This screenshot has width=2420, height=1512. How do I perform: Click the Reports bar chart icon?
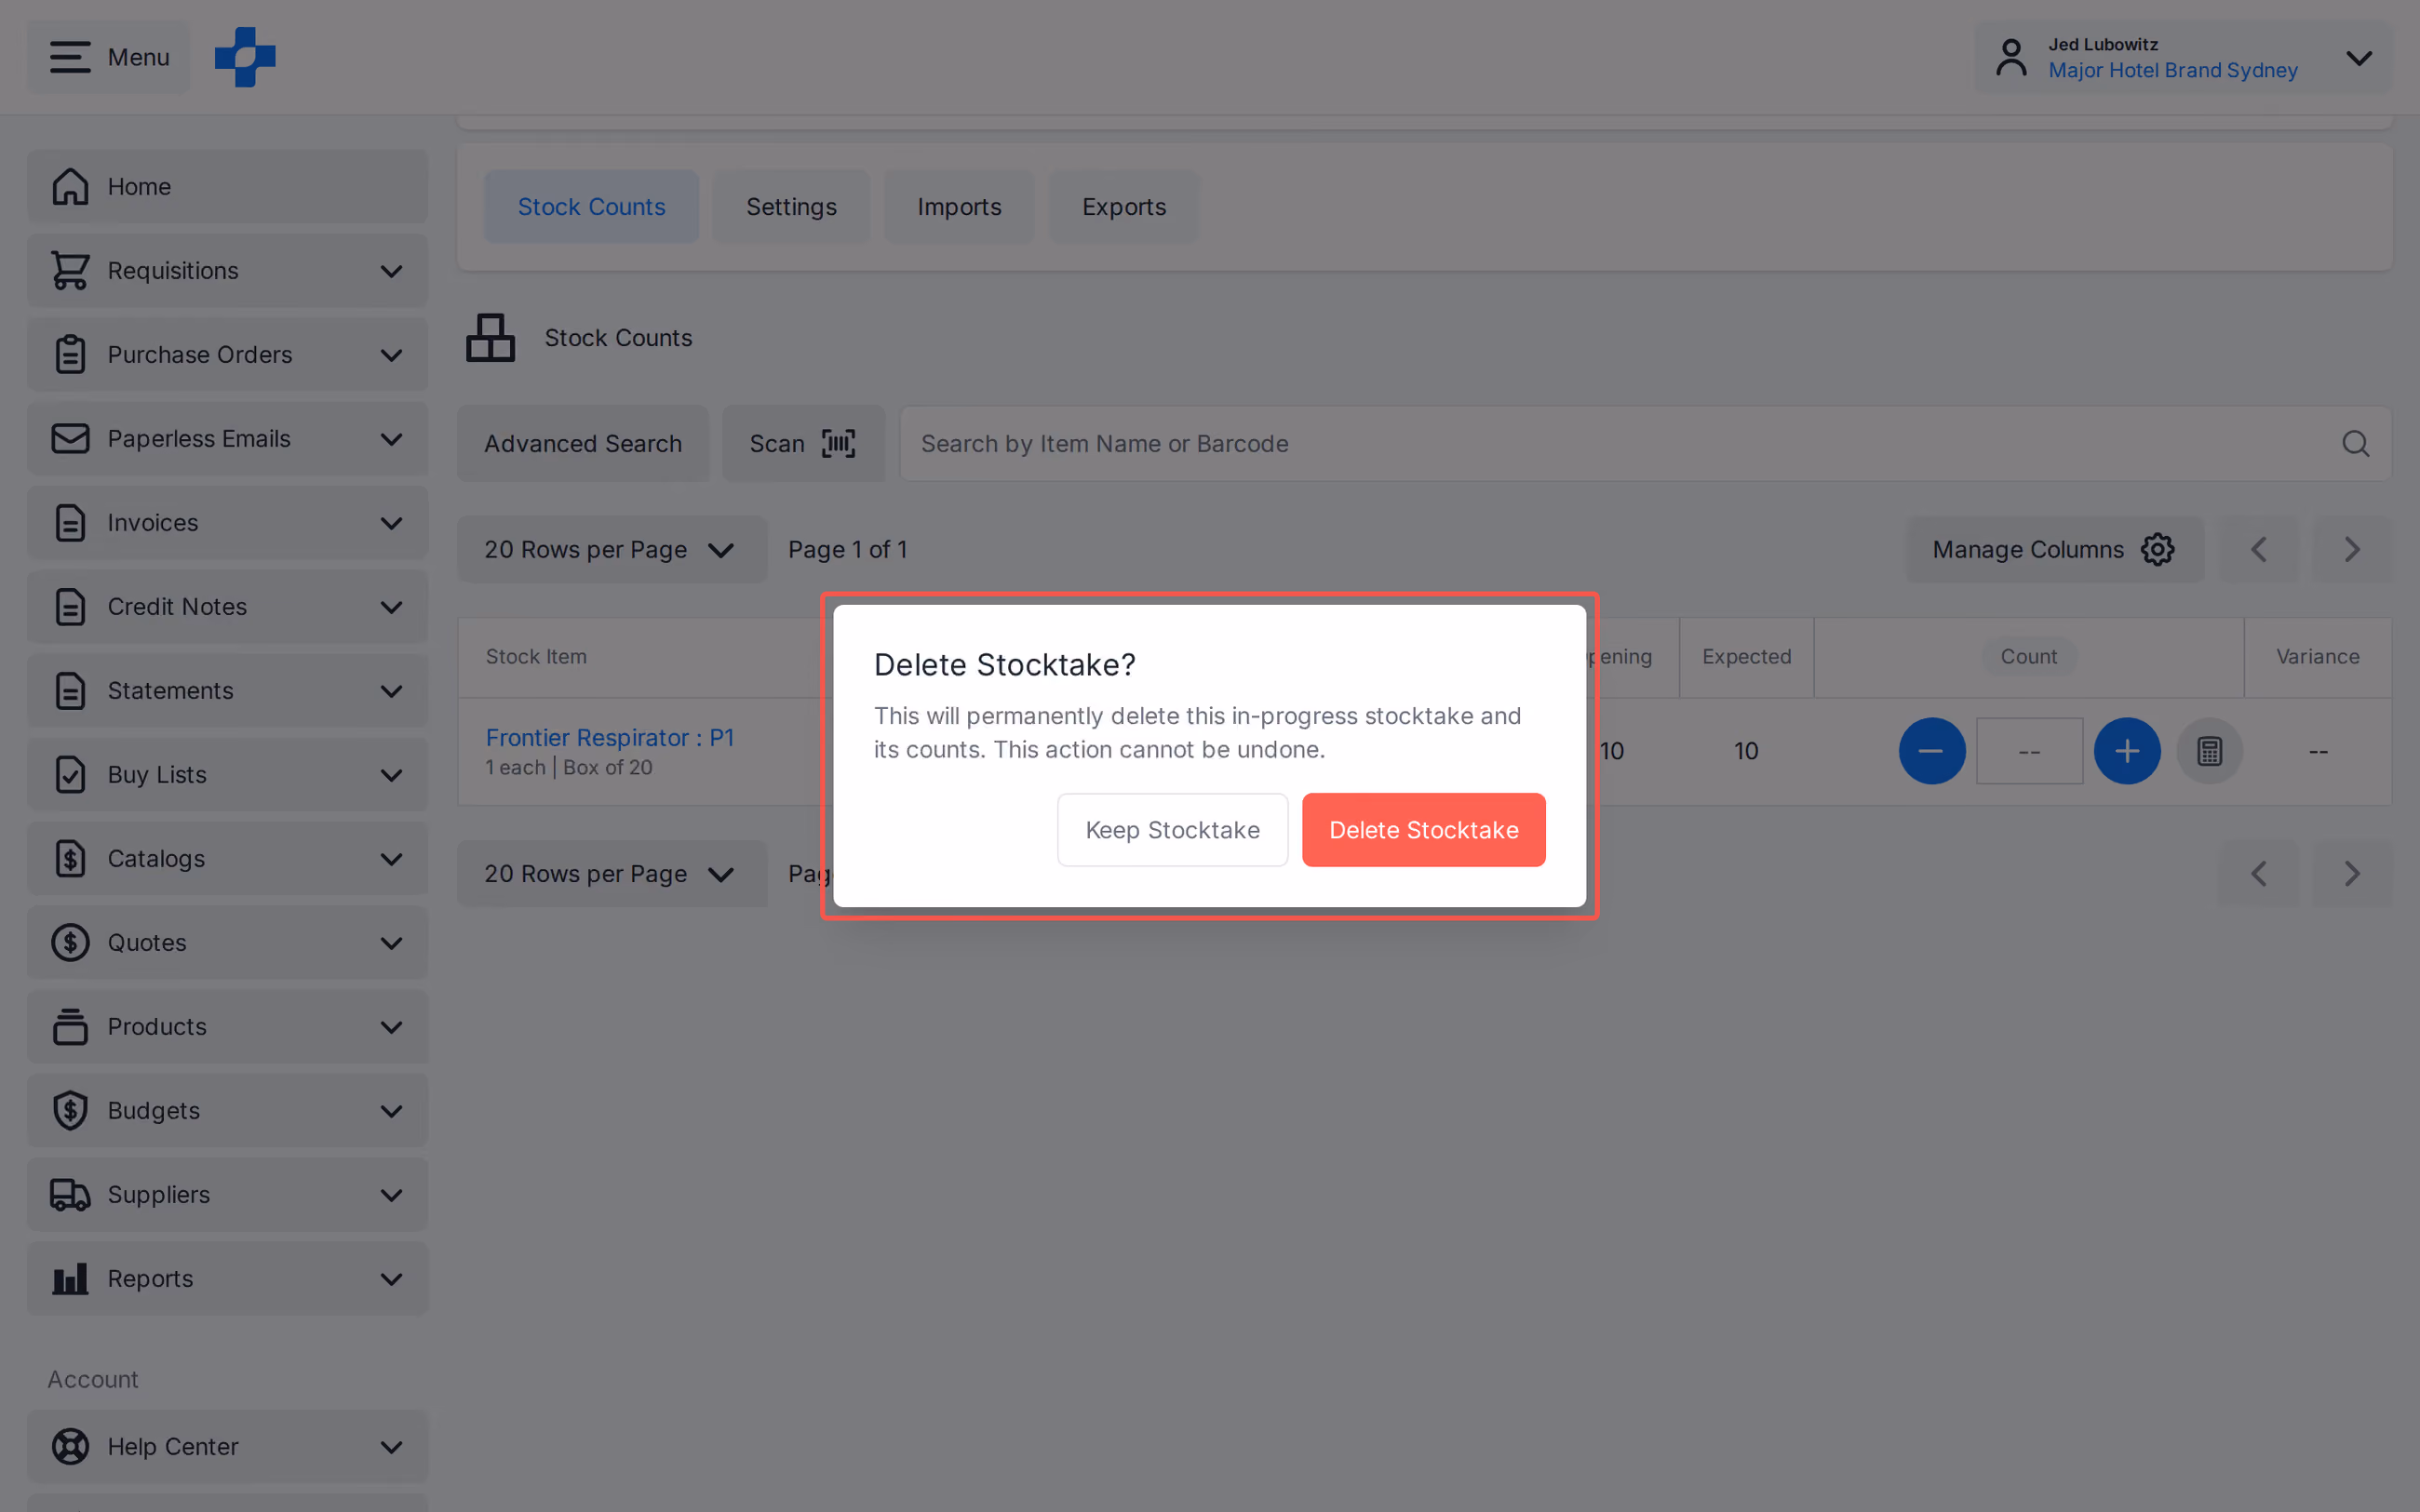(x=70, y=1278)
